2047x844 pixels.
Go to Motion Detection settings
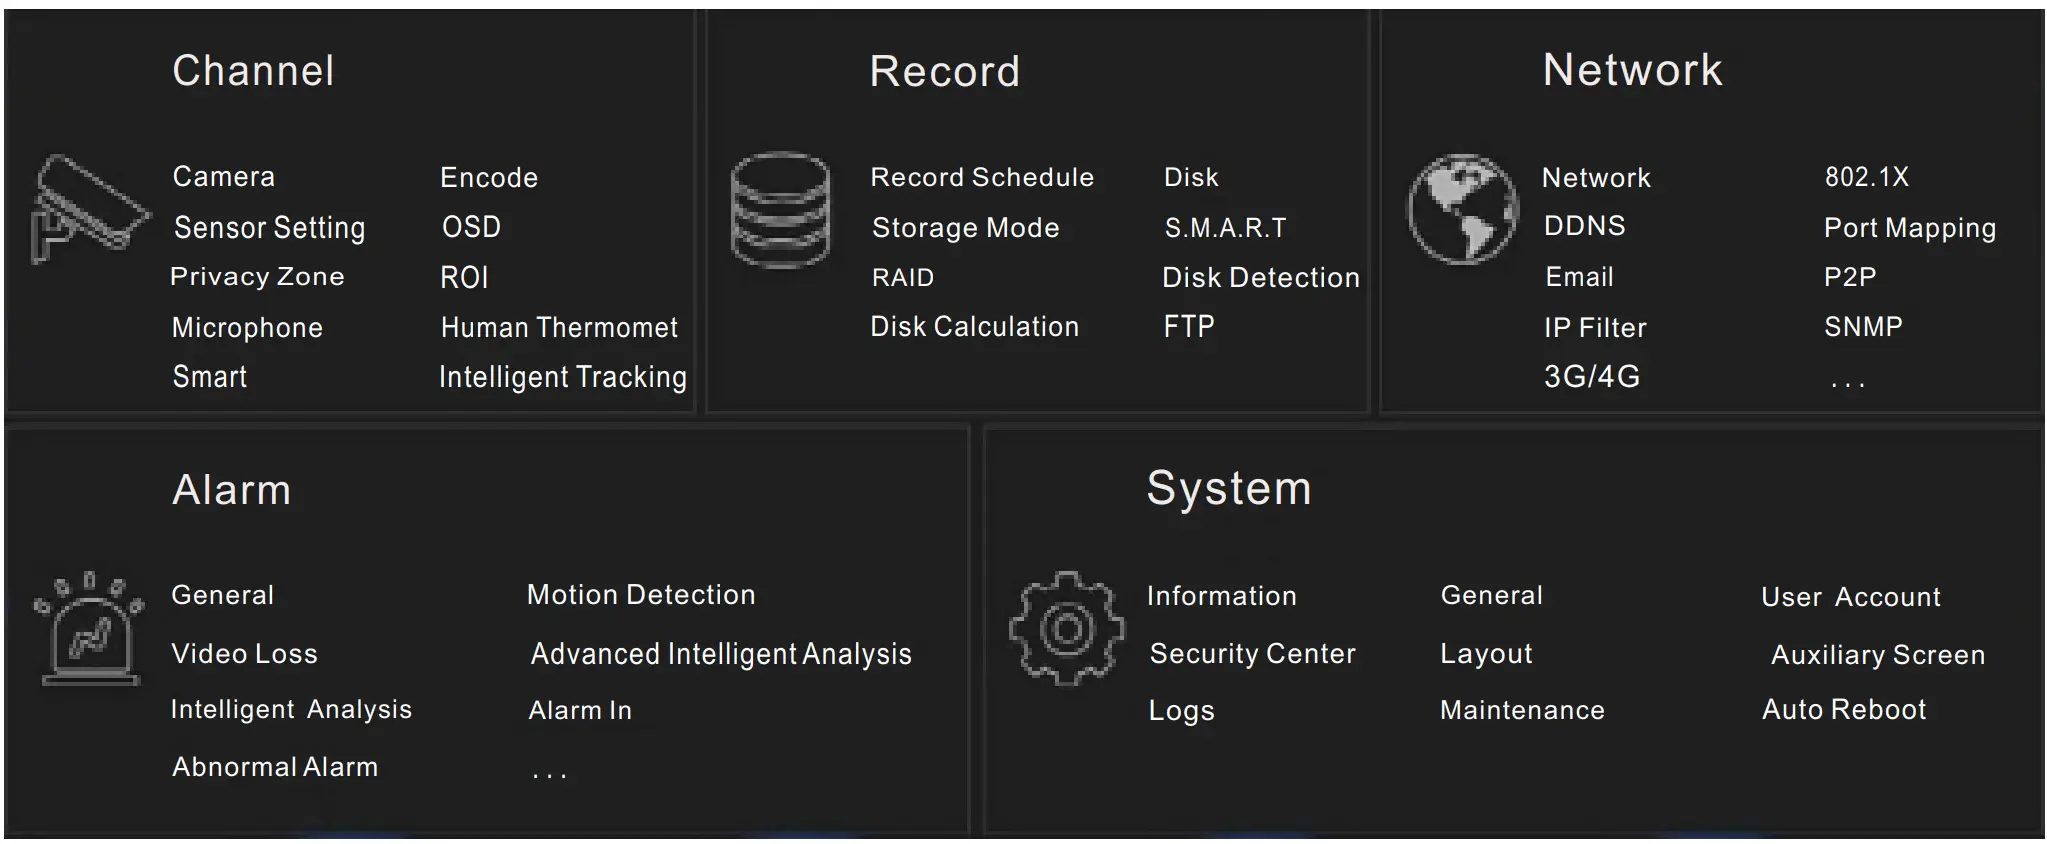(641, 595)
